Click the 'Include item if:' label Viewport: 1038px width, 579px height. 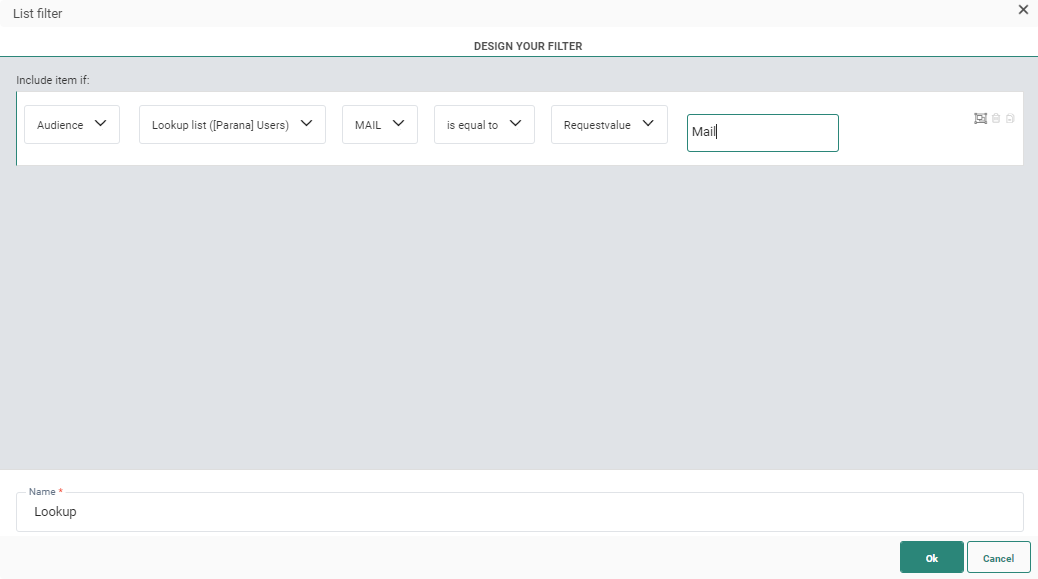pos(53,79)
